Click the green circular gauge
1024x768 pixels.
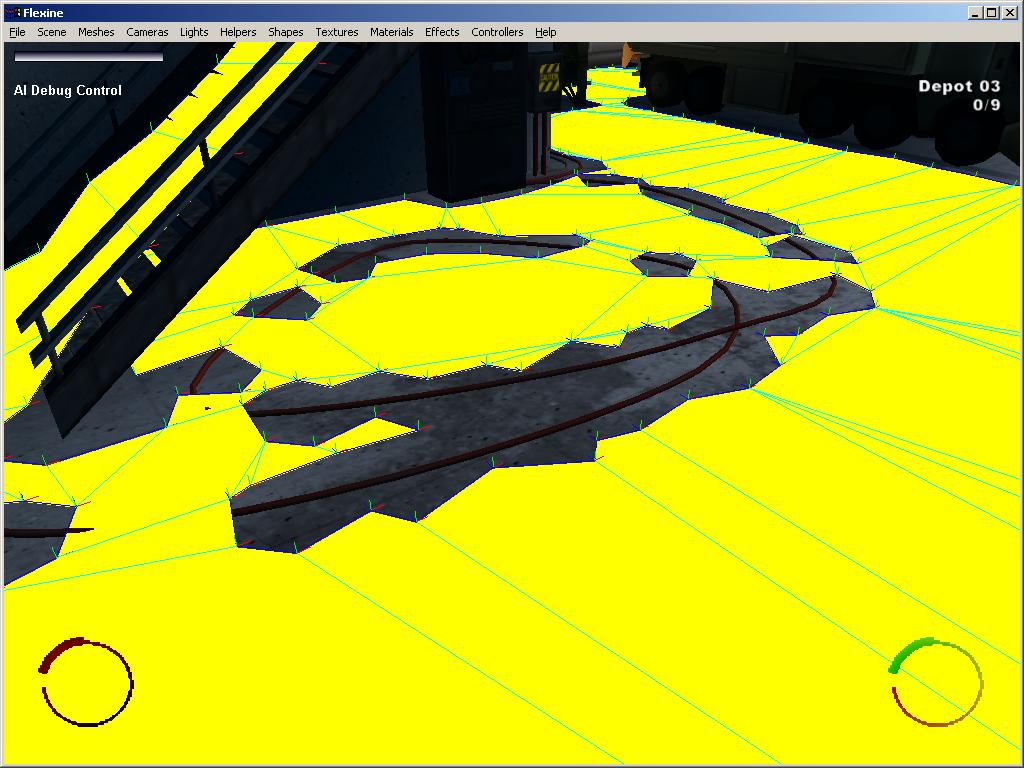click(x=936, y=682)
